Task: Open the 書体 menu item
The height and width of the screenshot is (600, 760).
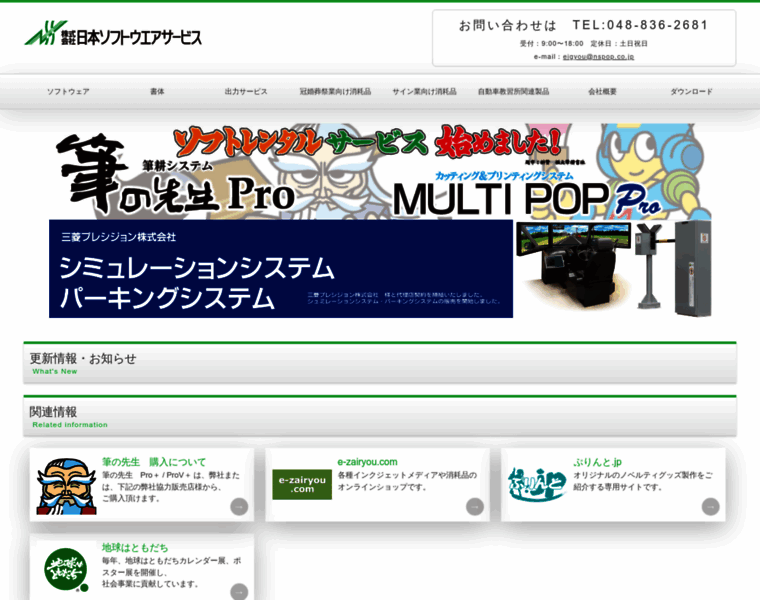Action: click(157, 92)
